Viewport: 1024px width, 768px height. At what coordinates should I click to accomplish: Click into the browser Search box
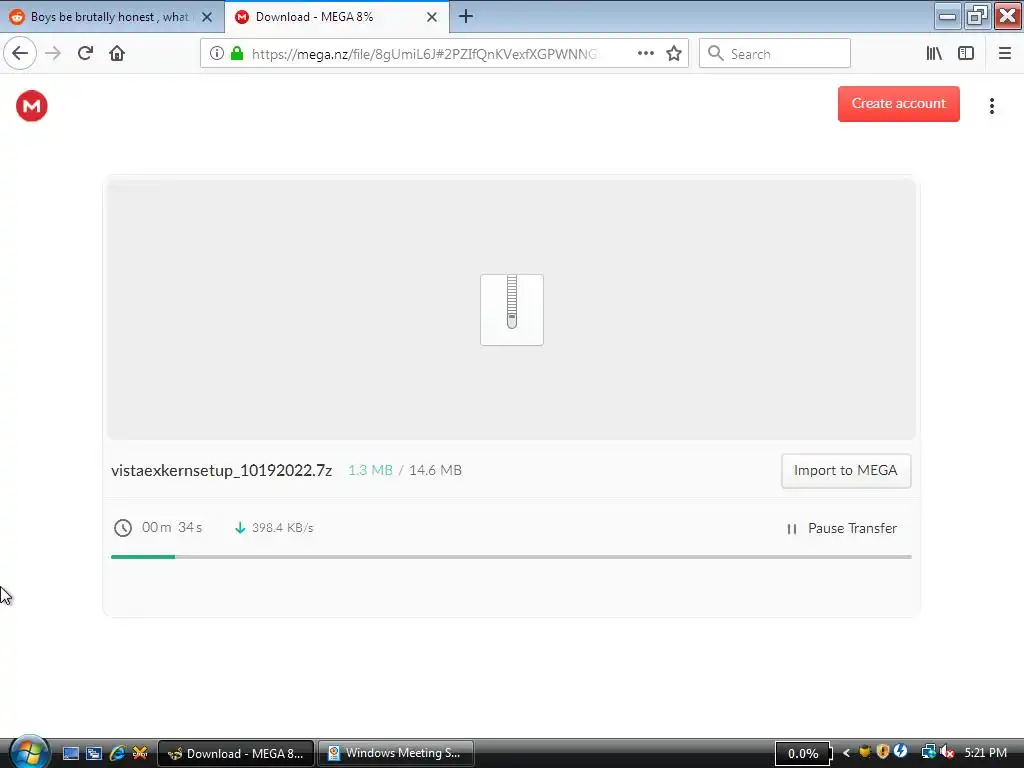775,54
